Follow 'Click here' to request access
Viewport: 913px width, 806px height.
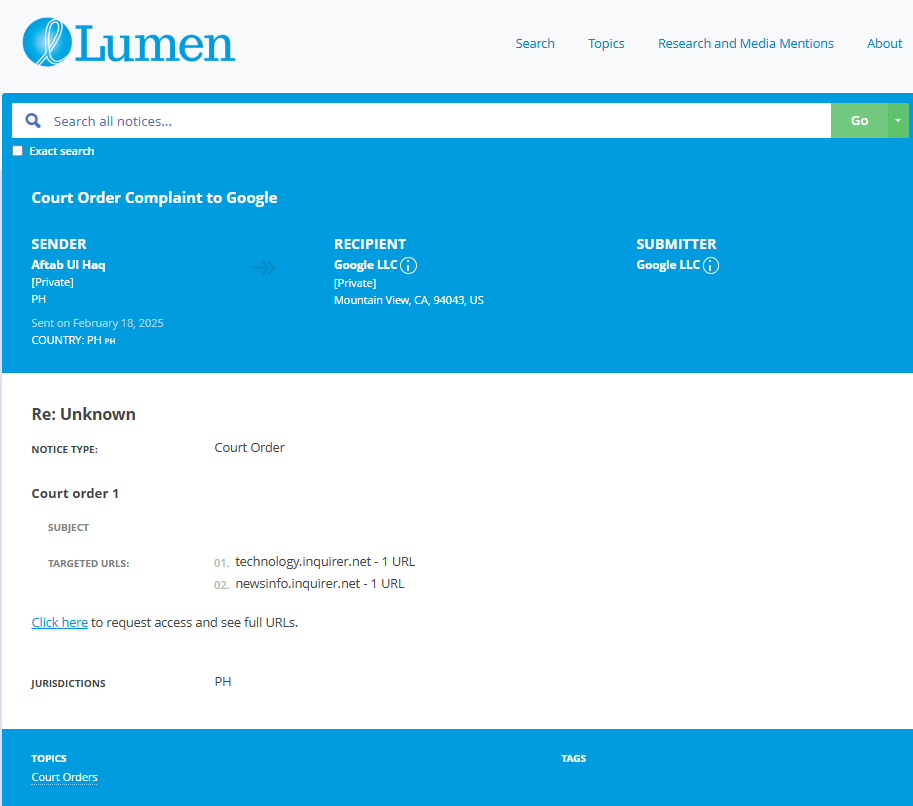click(59, 623)
